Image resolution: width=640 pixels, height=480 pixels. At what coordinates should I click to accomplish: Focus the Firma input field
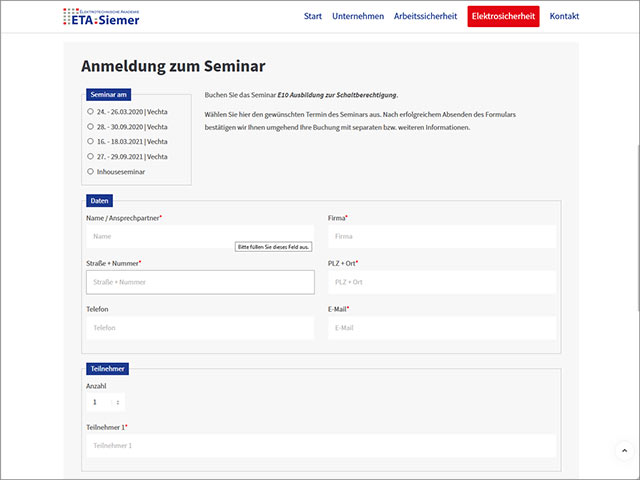tap(442, 236)
